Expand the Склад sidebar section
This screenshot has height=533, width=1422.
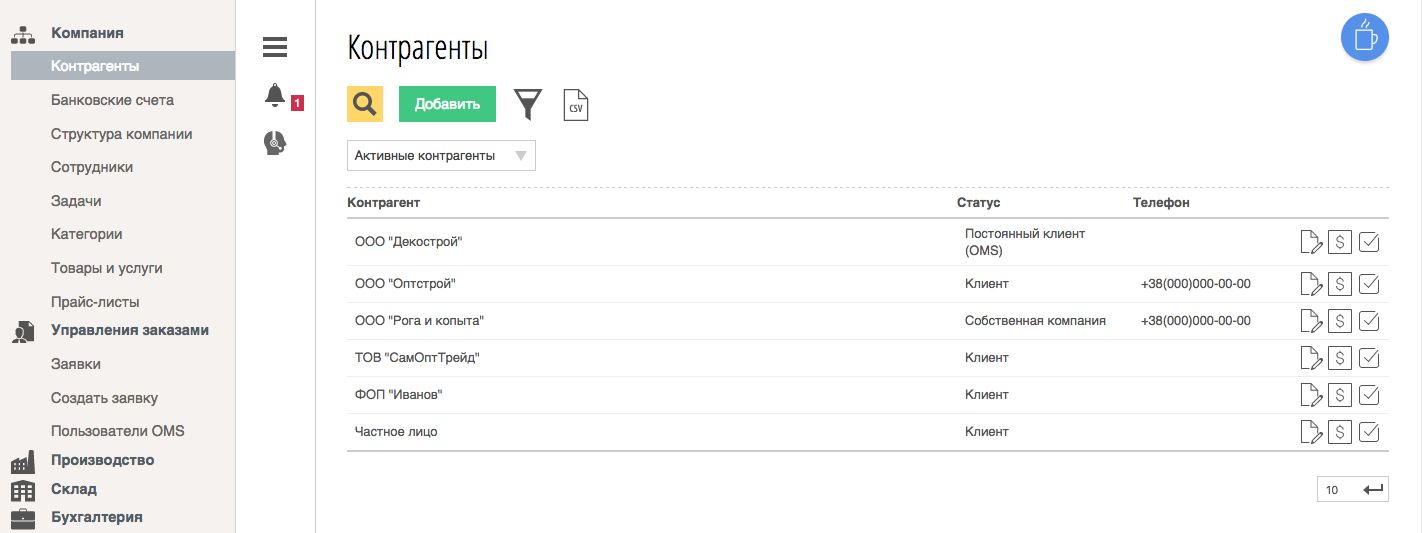coord(73,489)
